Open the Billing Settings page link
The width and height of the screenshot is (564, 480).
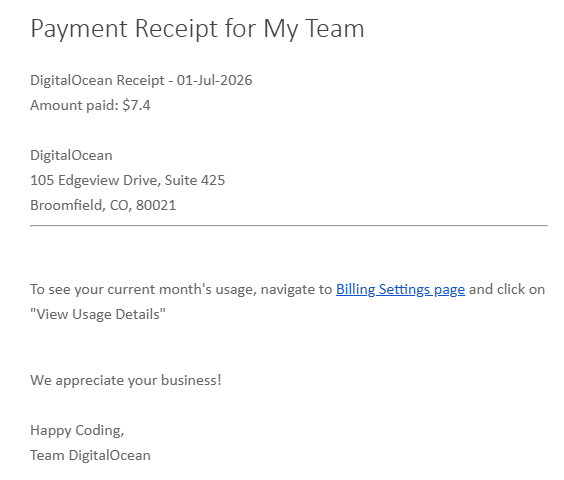[400, 290]
